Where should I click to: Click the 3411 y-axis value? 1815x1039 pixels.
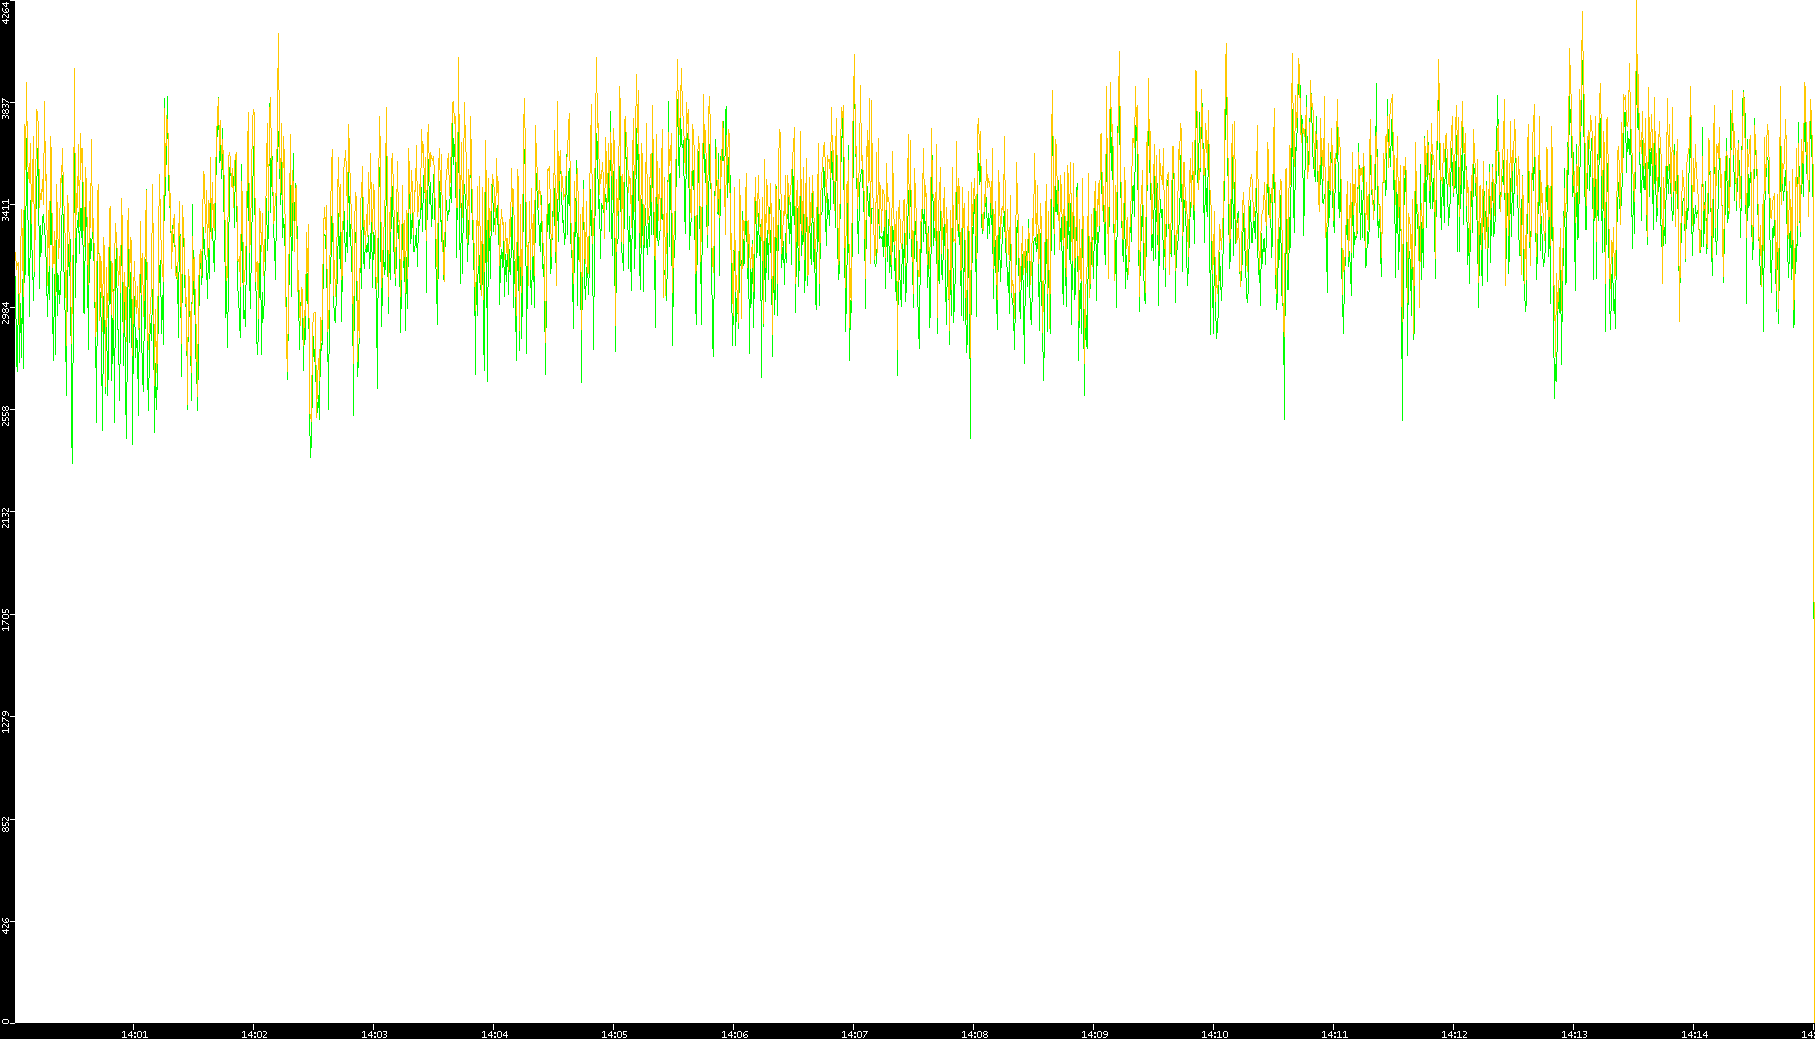click(7, 210)
